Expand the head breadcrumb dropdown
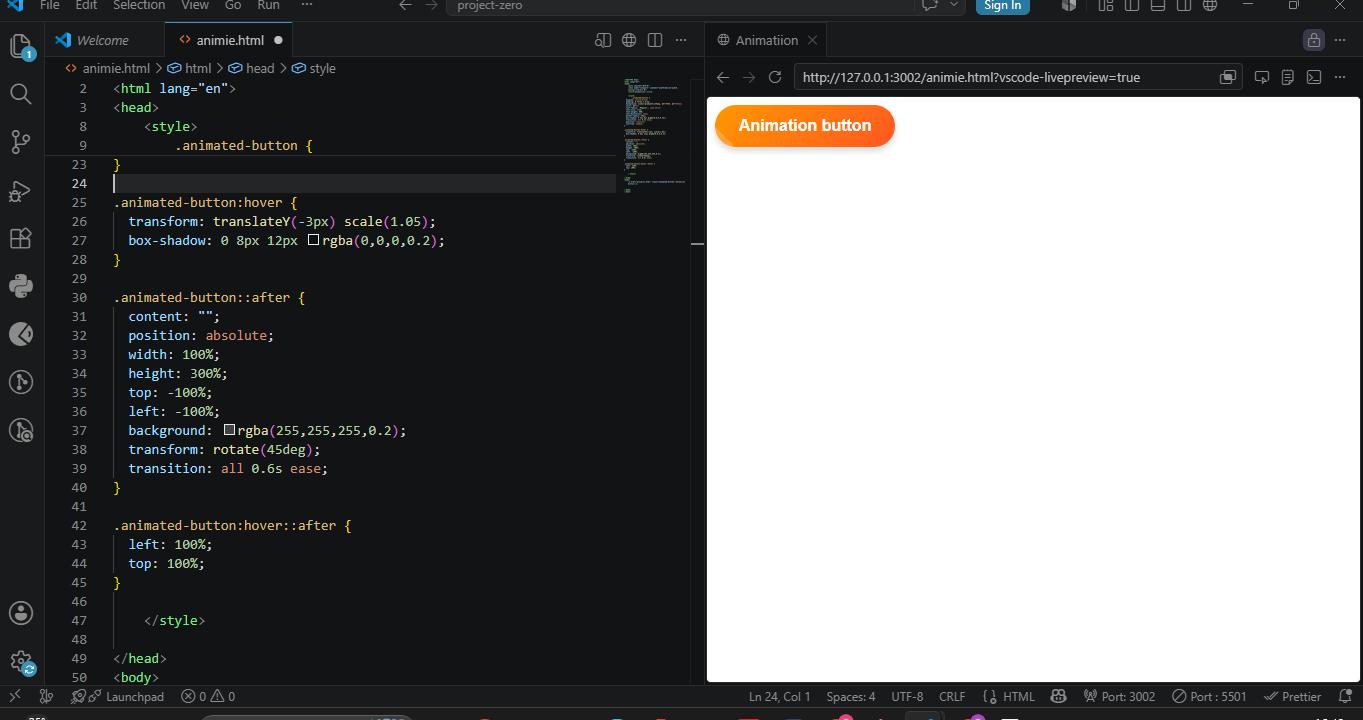Screen dimensions: 1363x720 (x=251, y=68)
